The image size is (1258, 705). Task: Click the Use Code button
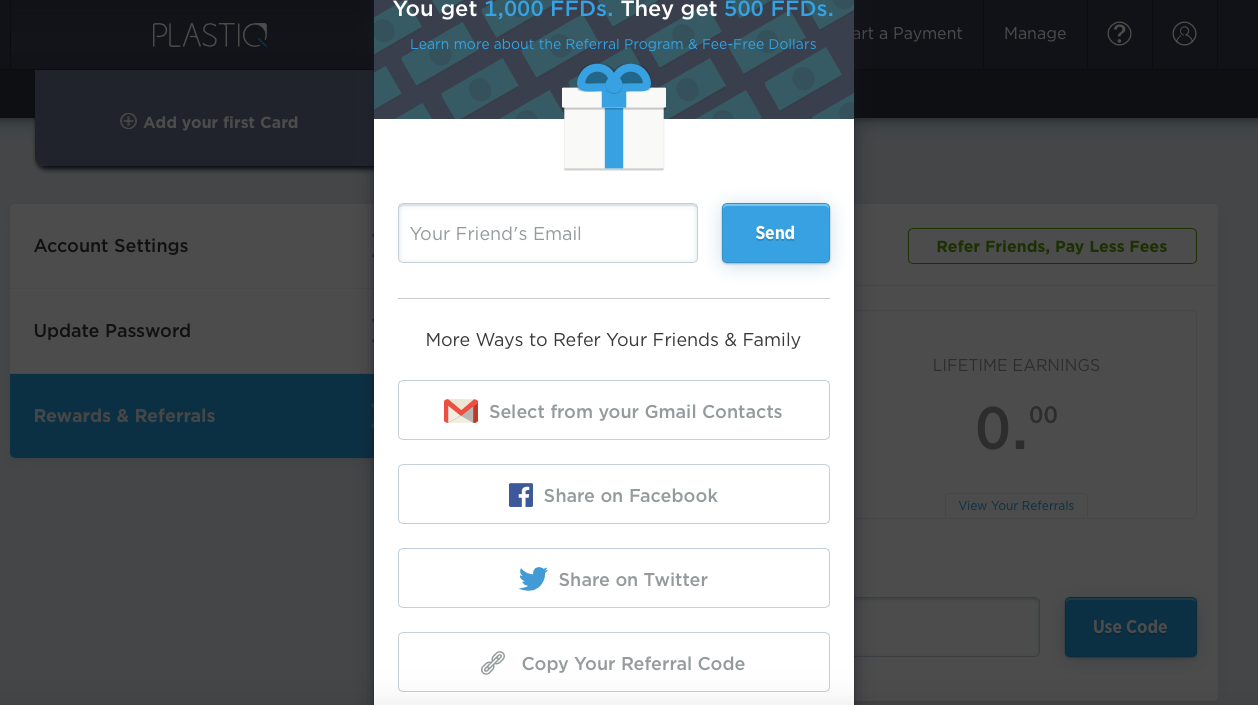pyautogui.click(x=1130, y=627)
